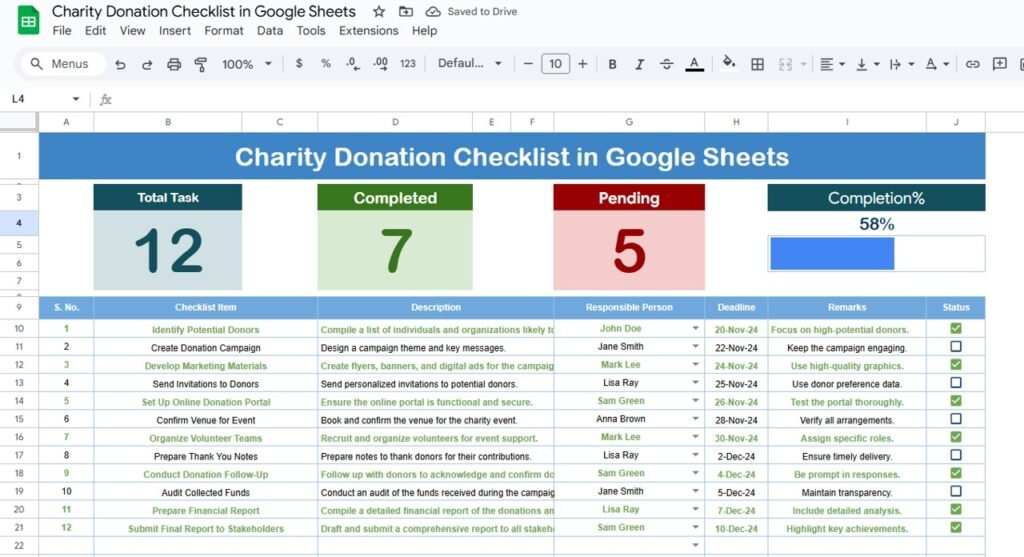Open the borders tool

coord(757,64)
